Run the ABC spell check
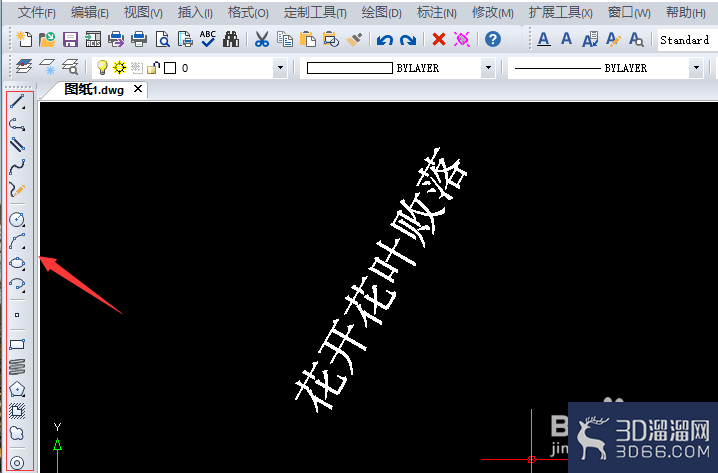718x473 pixels. (208, 39)
